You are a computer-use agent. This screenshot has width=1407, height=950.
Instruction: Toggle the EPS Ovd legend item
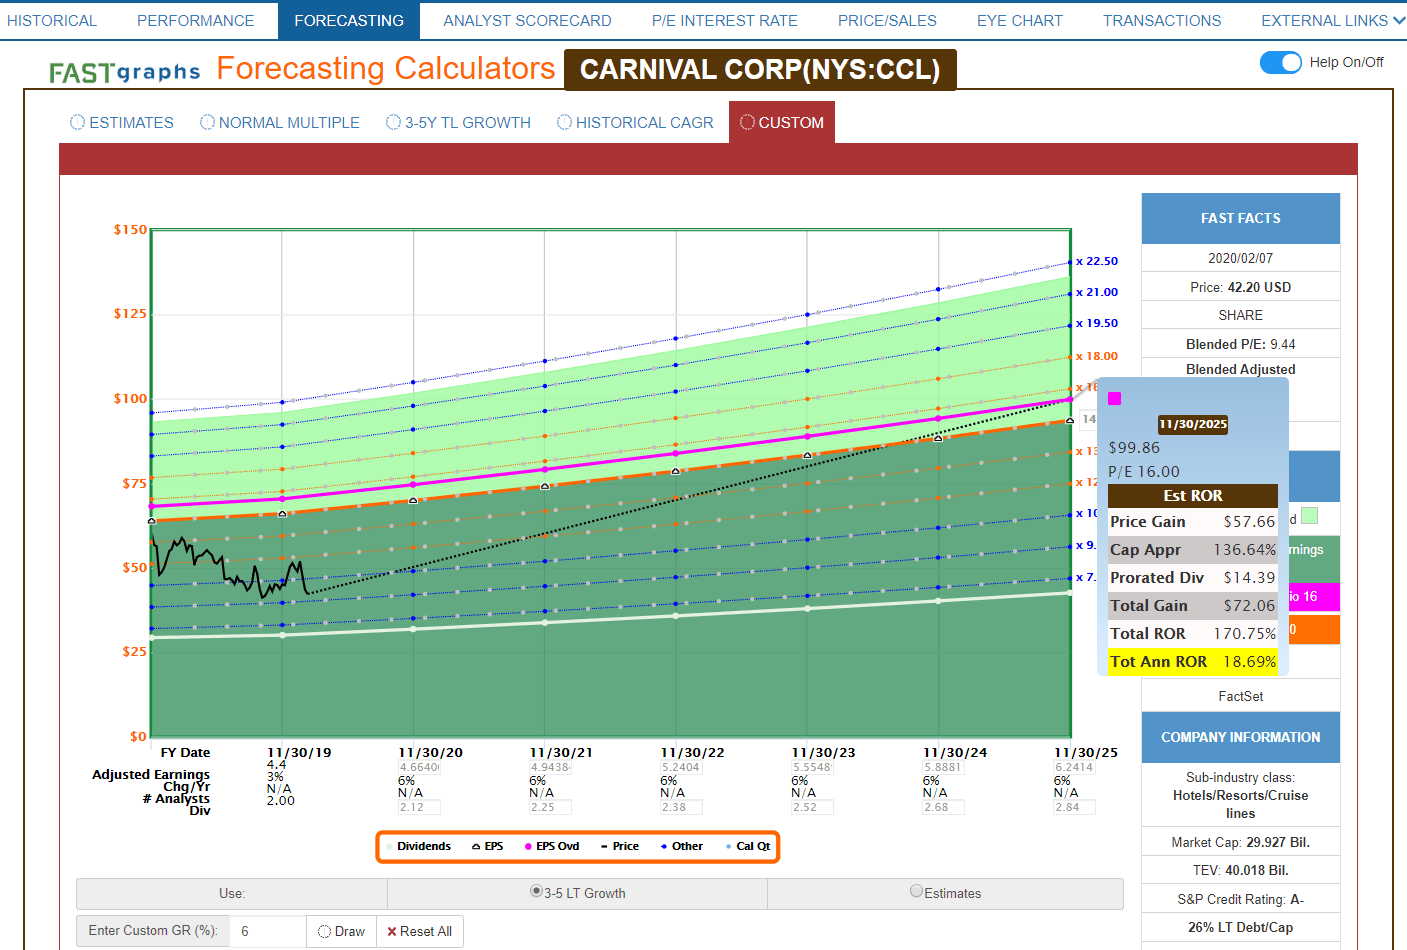[x=552, y=846]
